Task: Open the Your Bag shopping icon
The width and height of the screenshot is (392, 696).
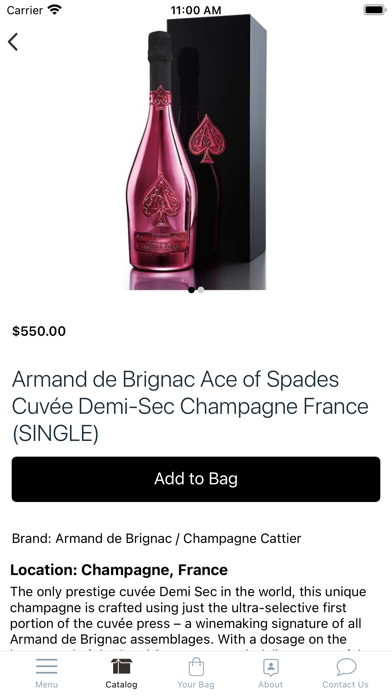Action: pos(196,666)
